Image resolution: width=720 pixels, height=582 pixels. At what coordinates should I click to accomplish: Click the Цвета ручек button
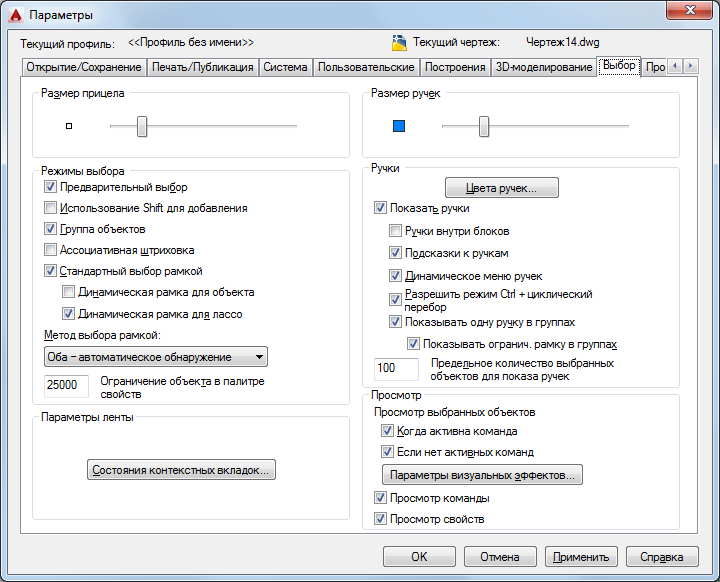(x=501, y=188)
